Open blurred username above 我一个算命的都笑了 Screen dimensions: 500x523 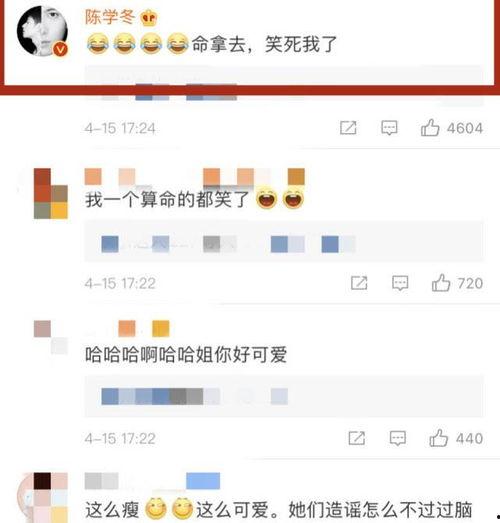[195, 177]
